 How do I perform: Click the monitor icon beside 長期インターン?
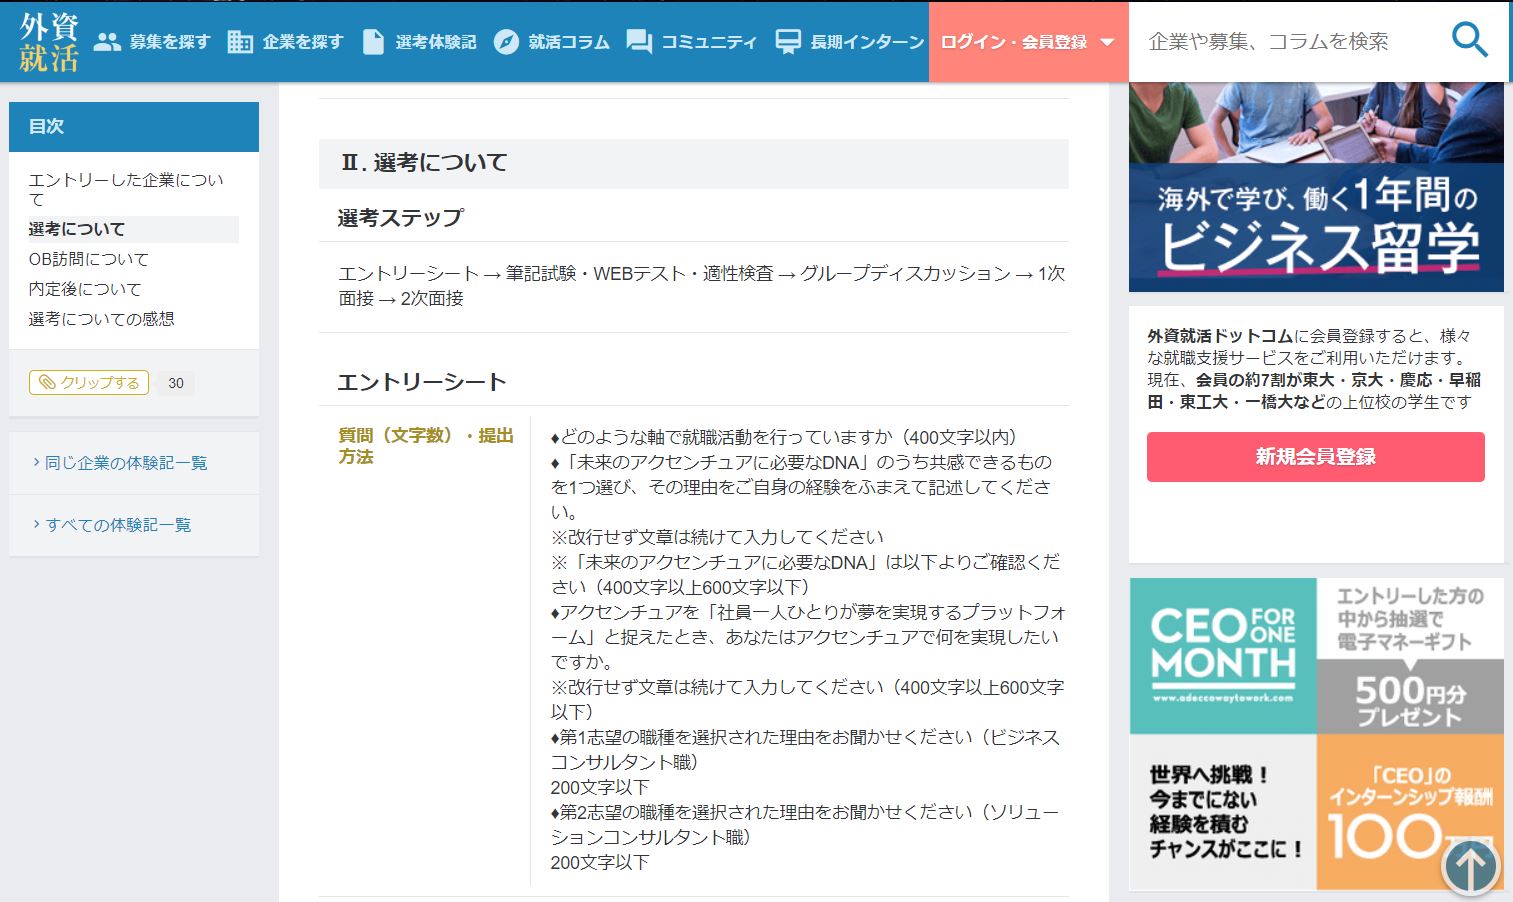788,42
